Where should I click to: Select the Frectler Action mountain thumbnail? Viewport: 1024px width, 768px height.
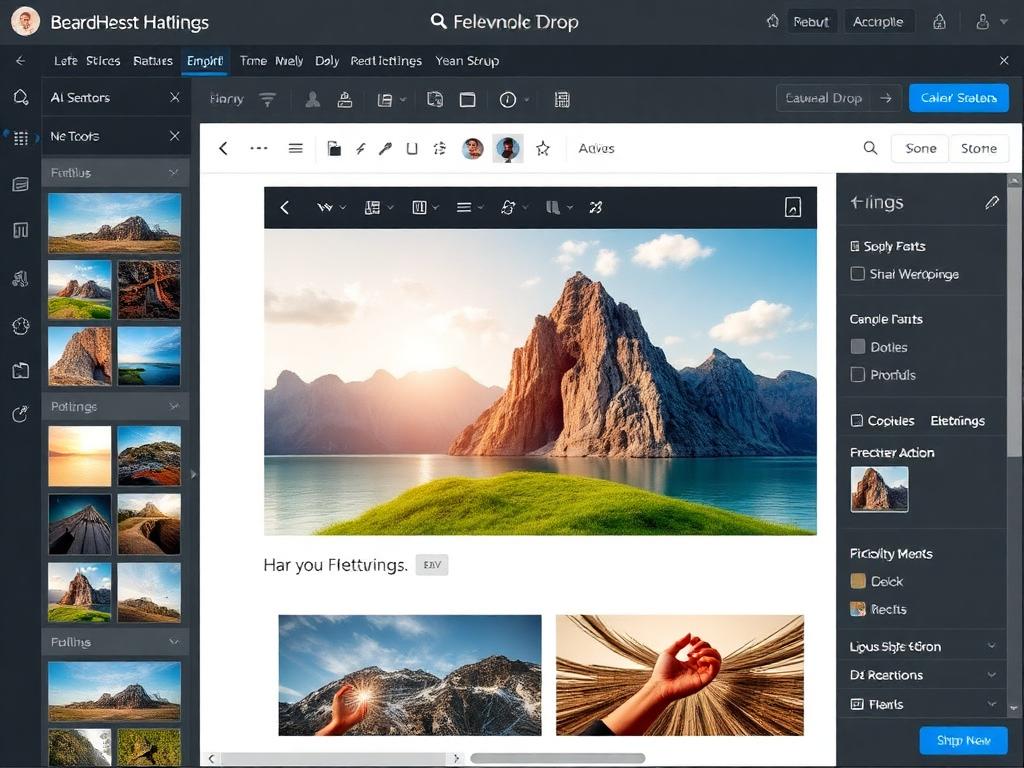[879, 489]
